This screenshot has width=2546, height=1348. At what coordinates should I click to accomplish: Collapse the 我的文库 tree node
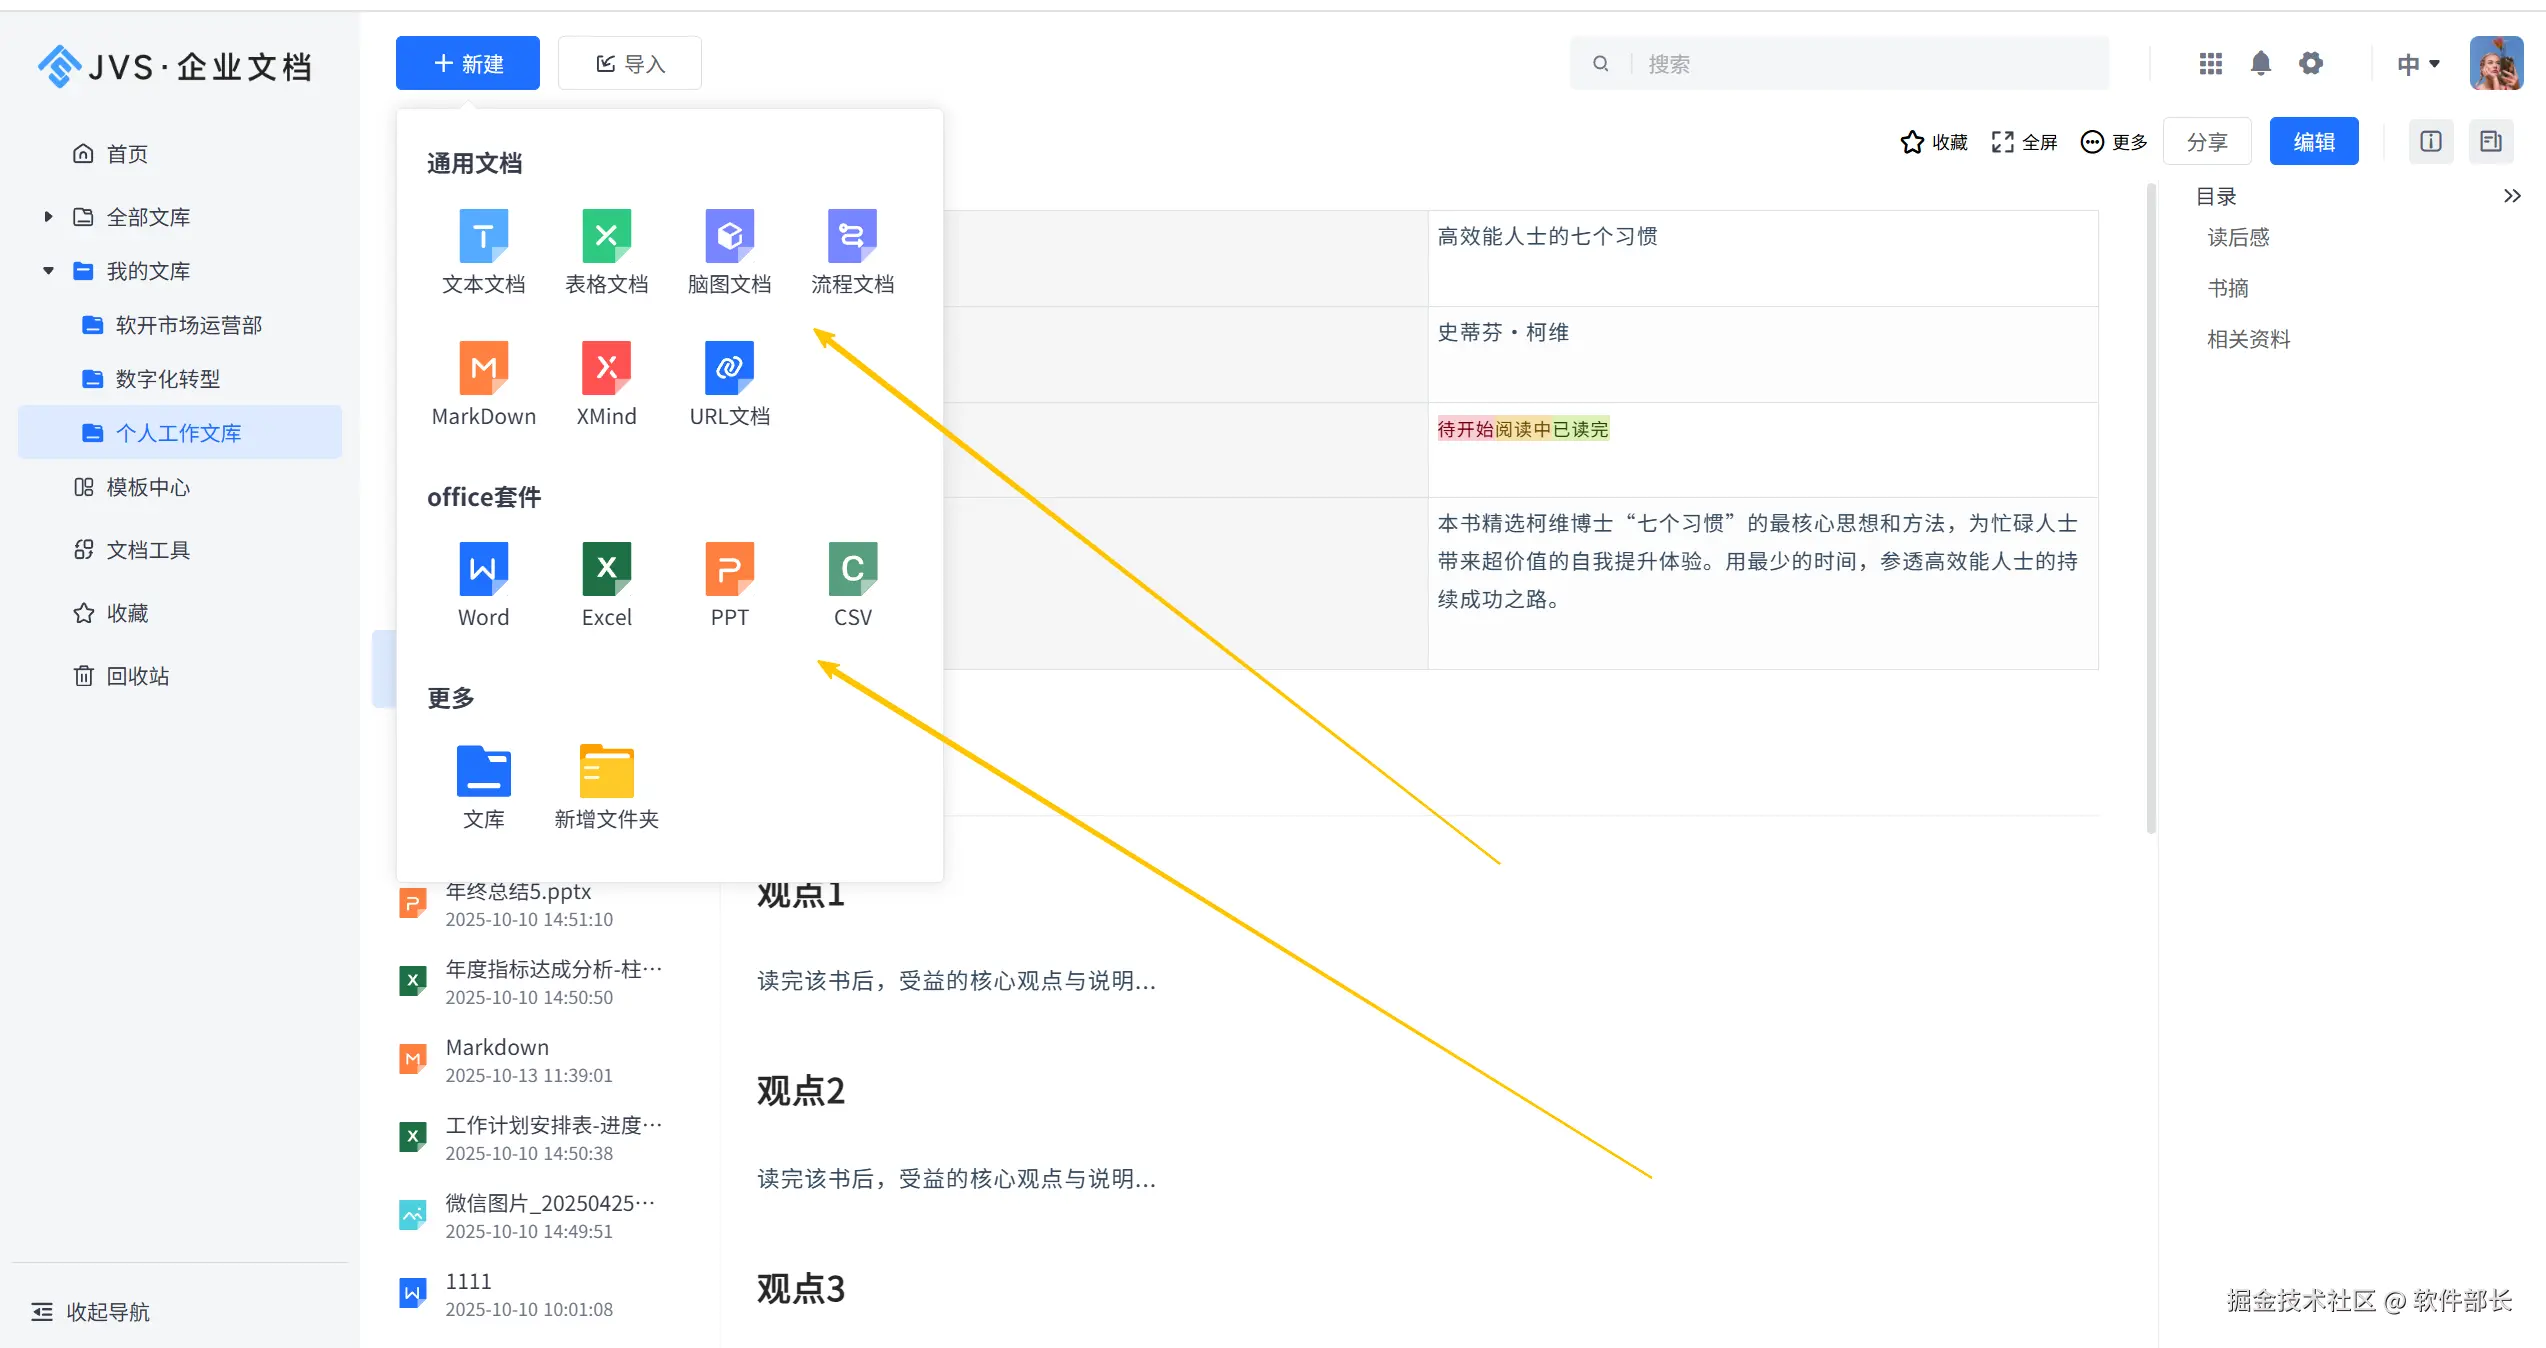tap(47, 271)
